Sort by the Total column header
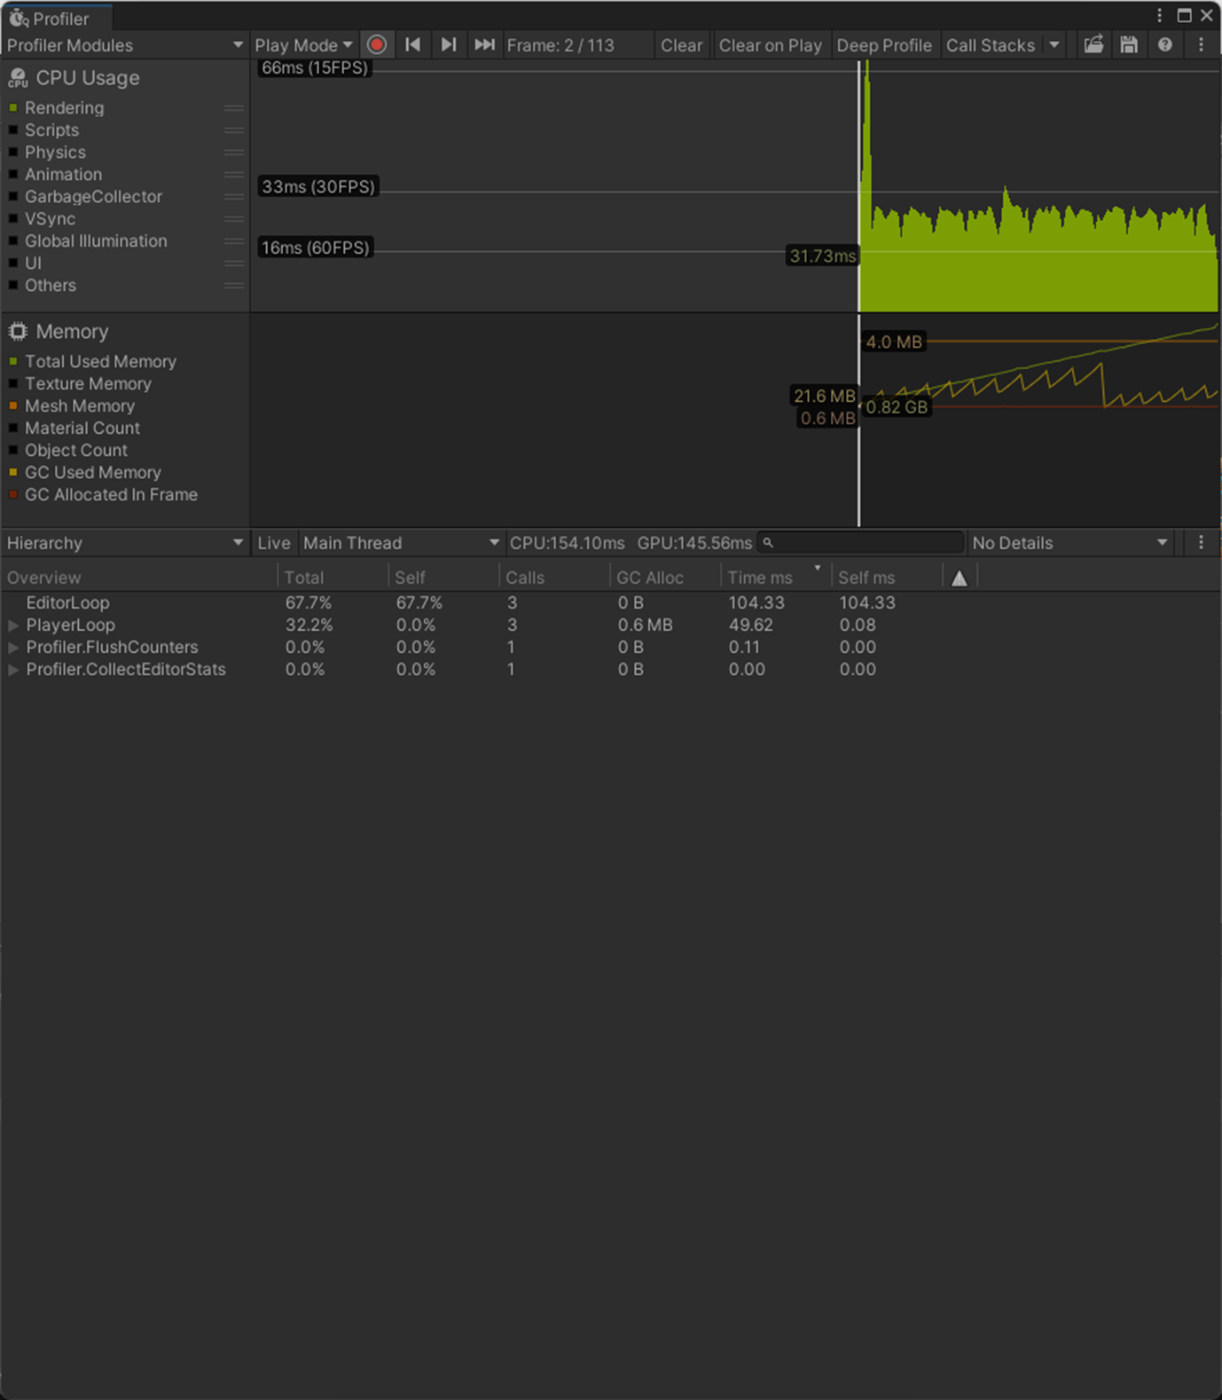 [x=332, y=578]
